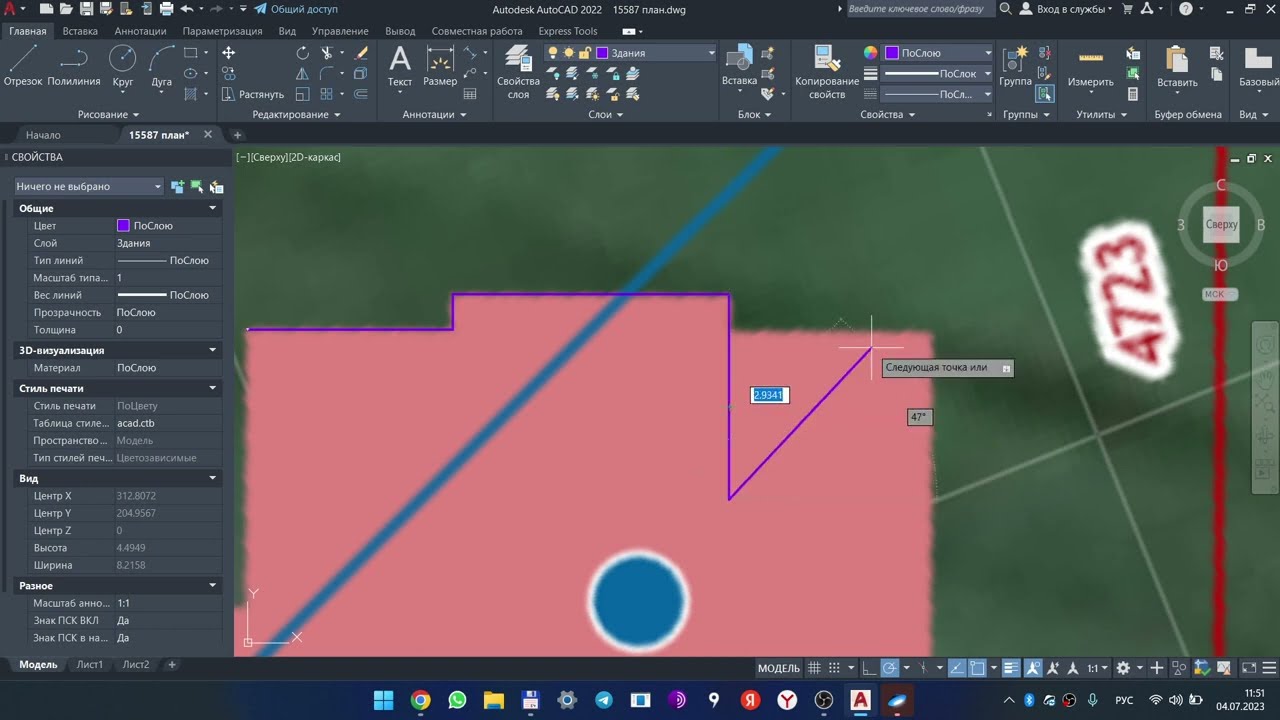The image size is (1280, 720).
Task: Click the calculator icon in Утилиты
Action: (x=1133, y=94)
